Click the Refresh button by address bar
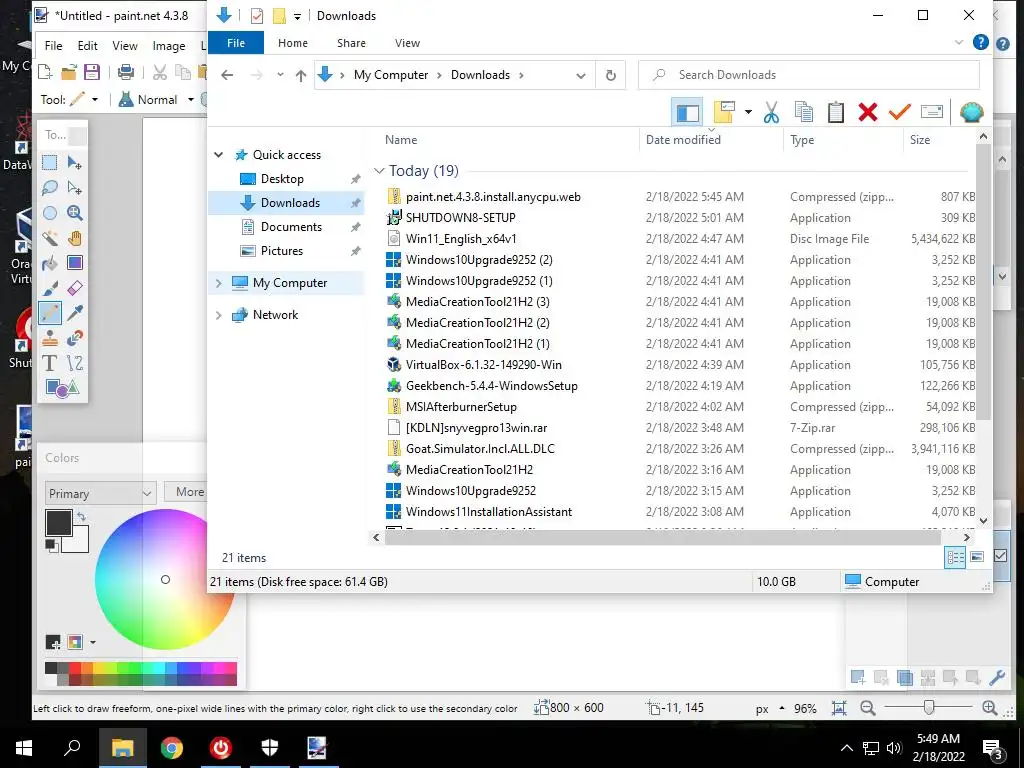Screen dimensions: 1024x768 pos(611,75)
